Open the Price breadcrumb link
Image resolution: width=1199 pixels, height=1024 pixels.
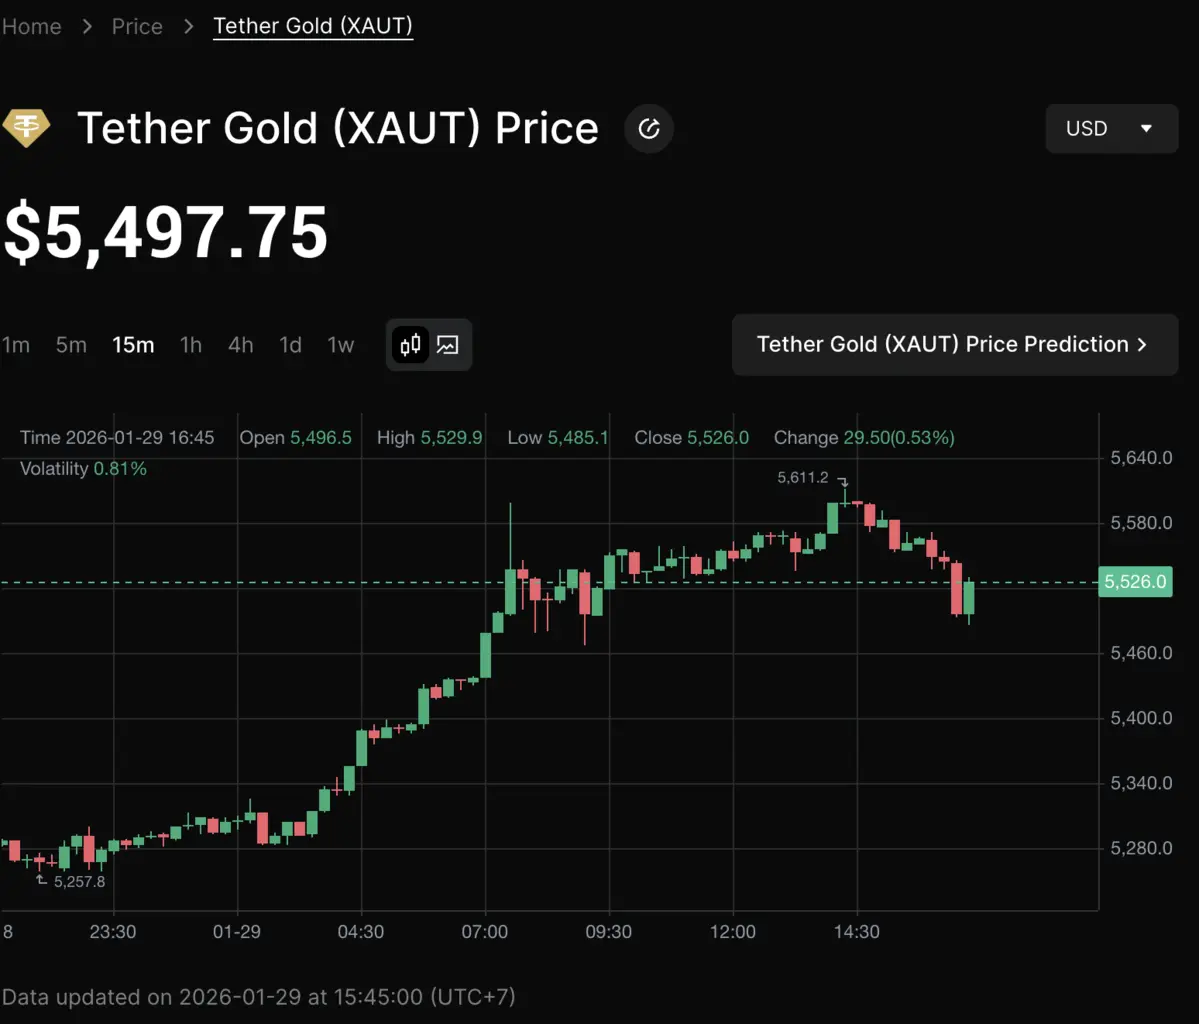pyautogui.click(x=137, y=26)
